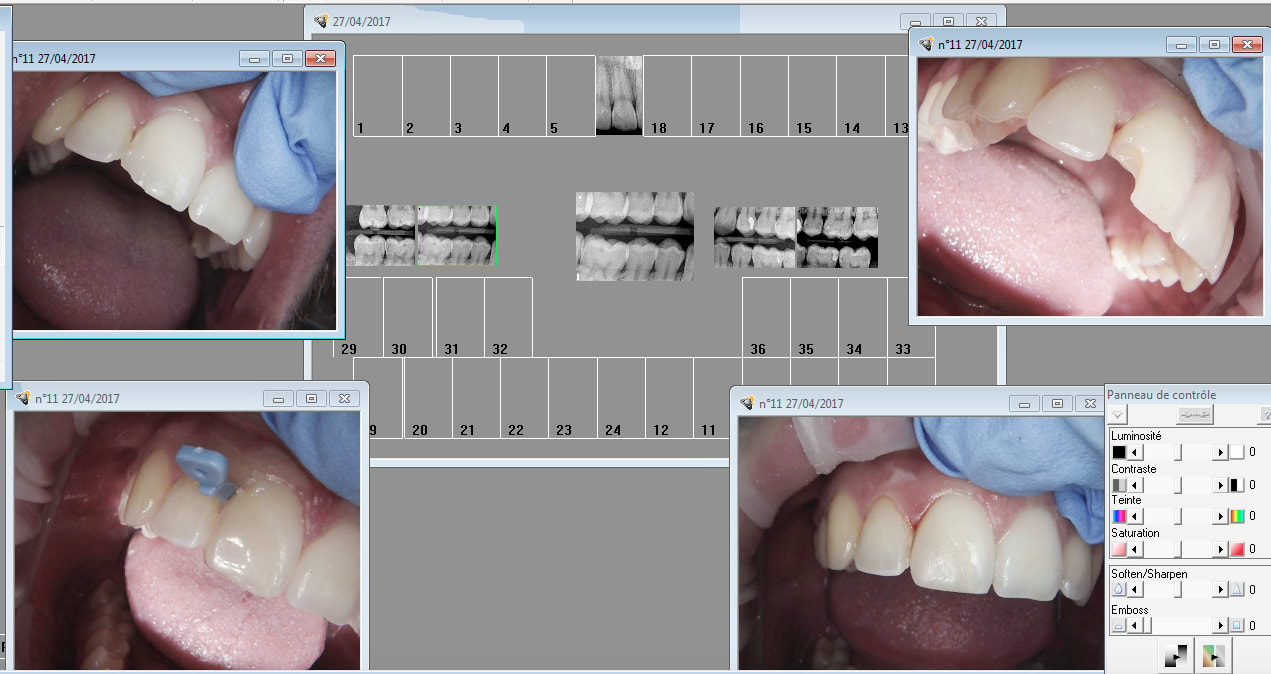Image resolution: width=1271 pixels, height=674 pixels.
Task: Click the Saturation slider handle
Action: tap(1178, 549)
